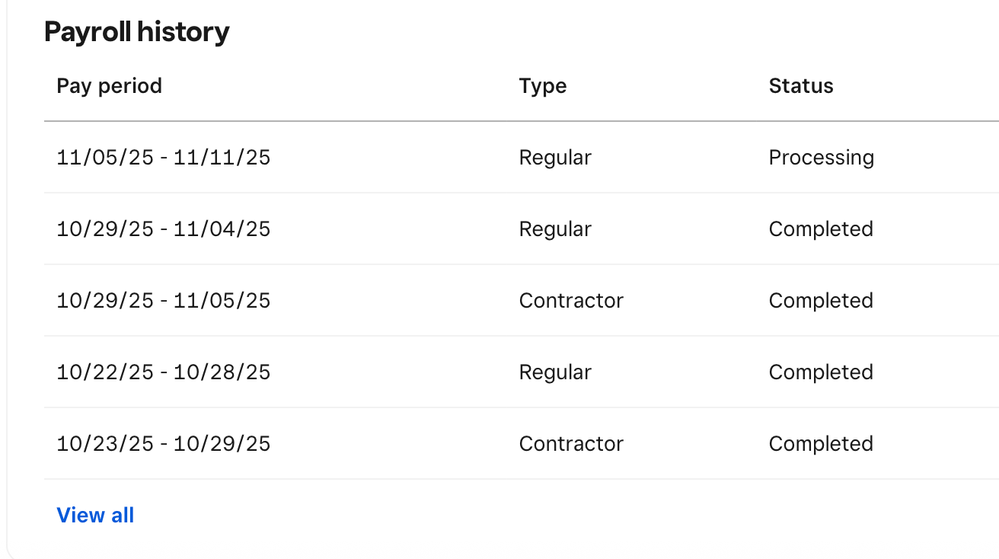The height and width of the screenshot is (559, 999).
Task: Select Contractor type for 10/23/25 - 10/29/25
Action: 571,444
